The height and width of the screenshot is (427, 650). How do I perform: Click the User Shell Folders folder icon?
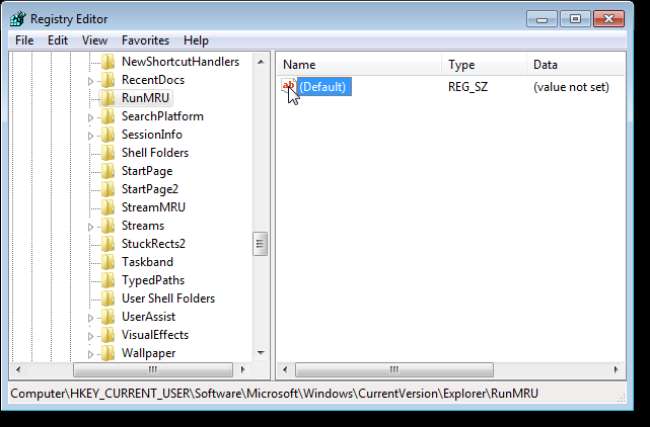(108, 299)
